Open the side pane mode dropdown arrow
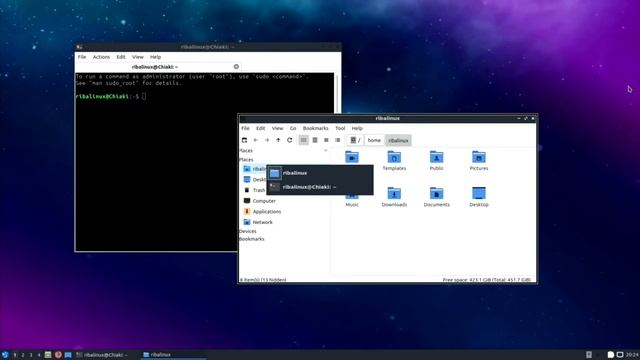The image size is (640, 360). coord(326,151)
